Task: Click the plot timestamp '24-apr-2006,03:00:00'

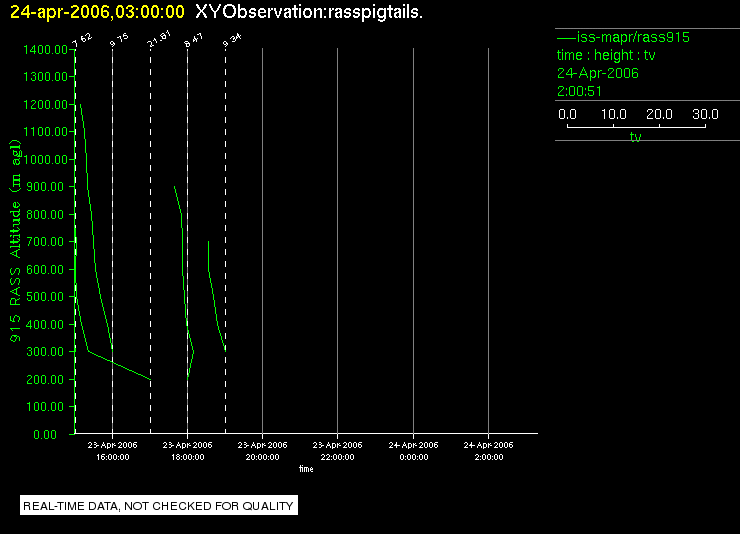Action: coord(97,12)
